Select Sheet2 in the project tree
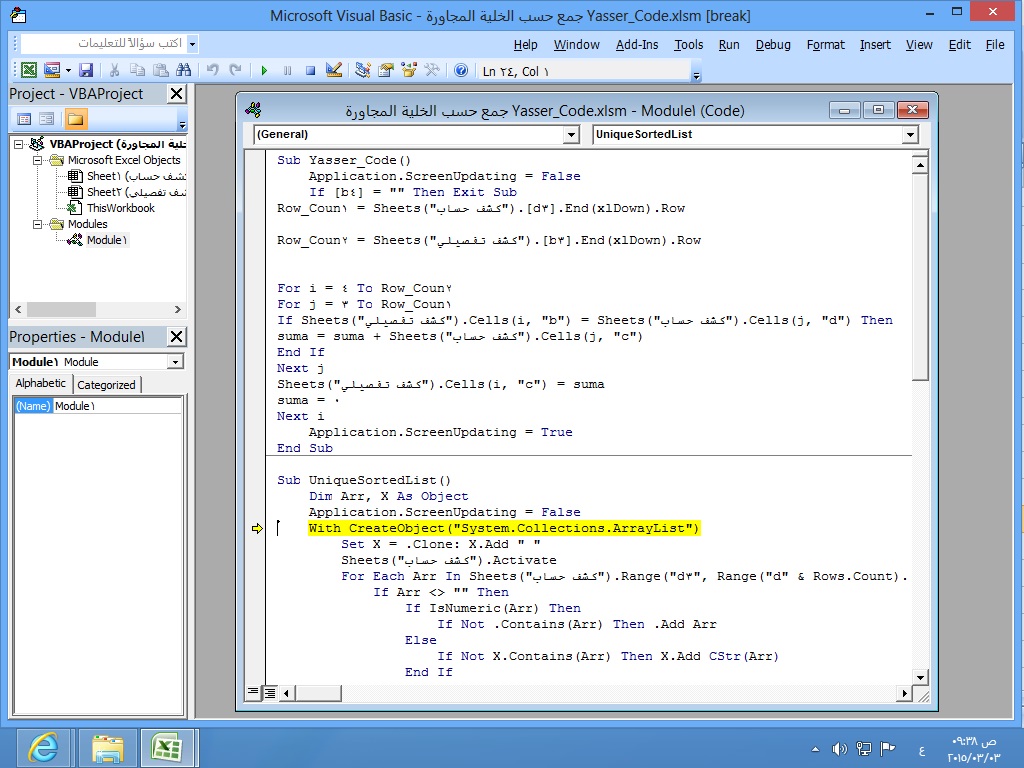The height and width of the screenshot is (768, 1024). click(127, 192)
